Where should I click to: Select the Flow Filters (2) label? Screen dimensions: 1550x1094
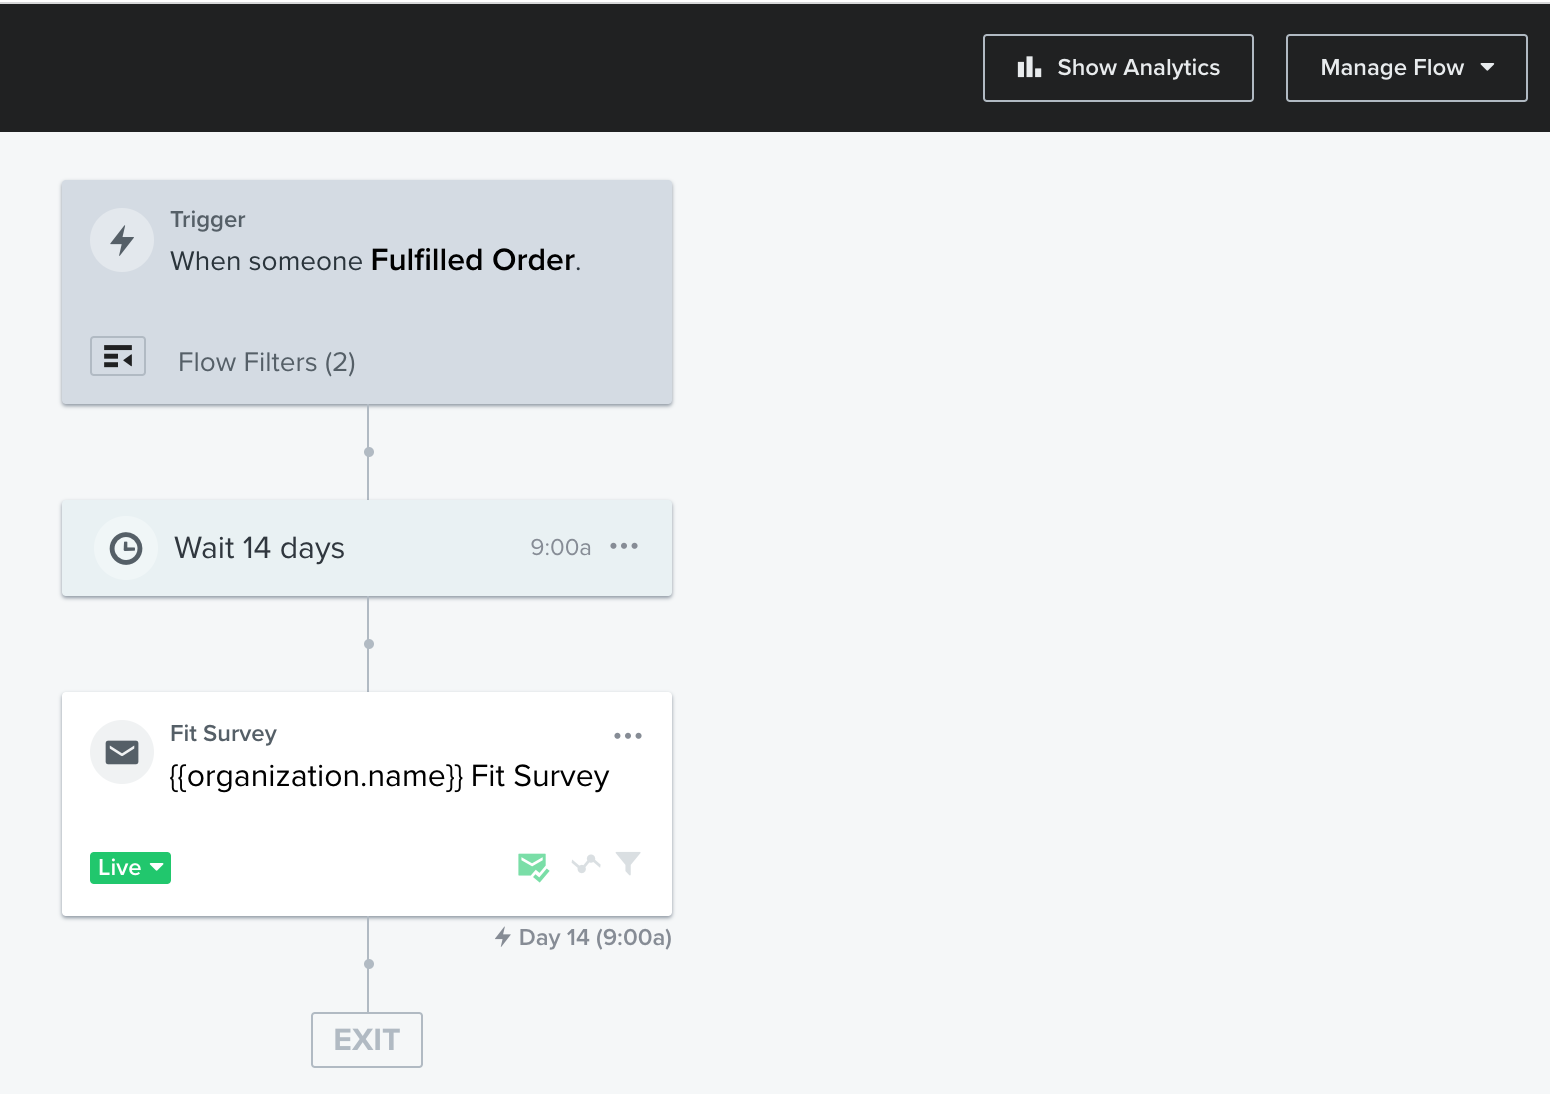pyautogui.click(x=267, y=362)
